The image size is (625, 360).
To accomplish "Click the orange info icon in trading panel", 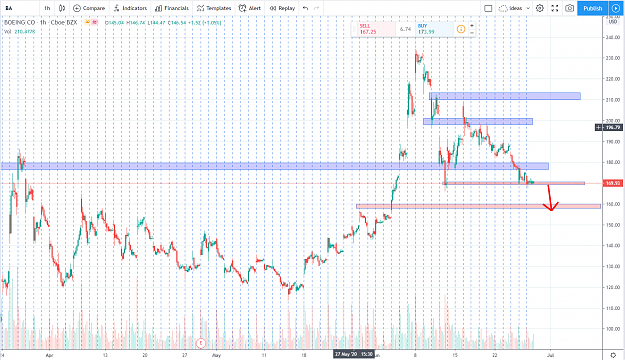I will pyautogui.click(x=461, y=29).
